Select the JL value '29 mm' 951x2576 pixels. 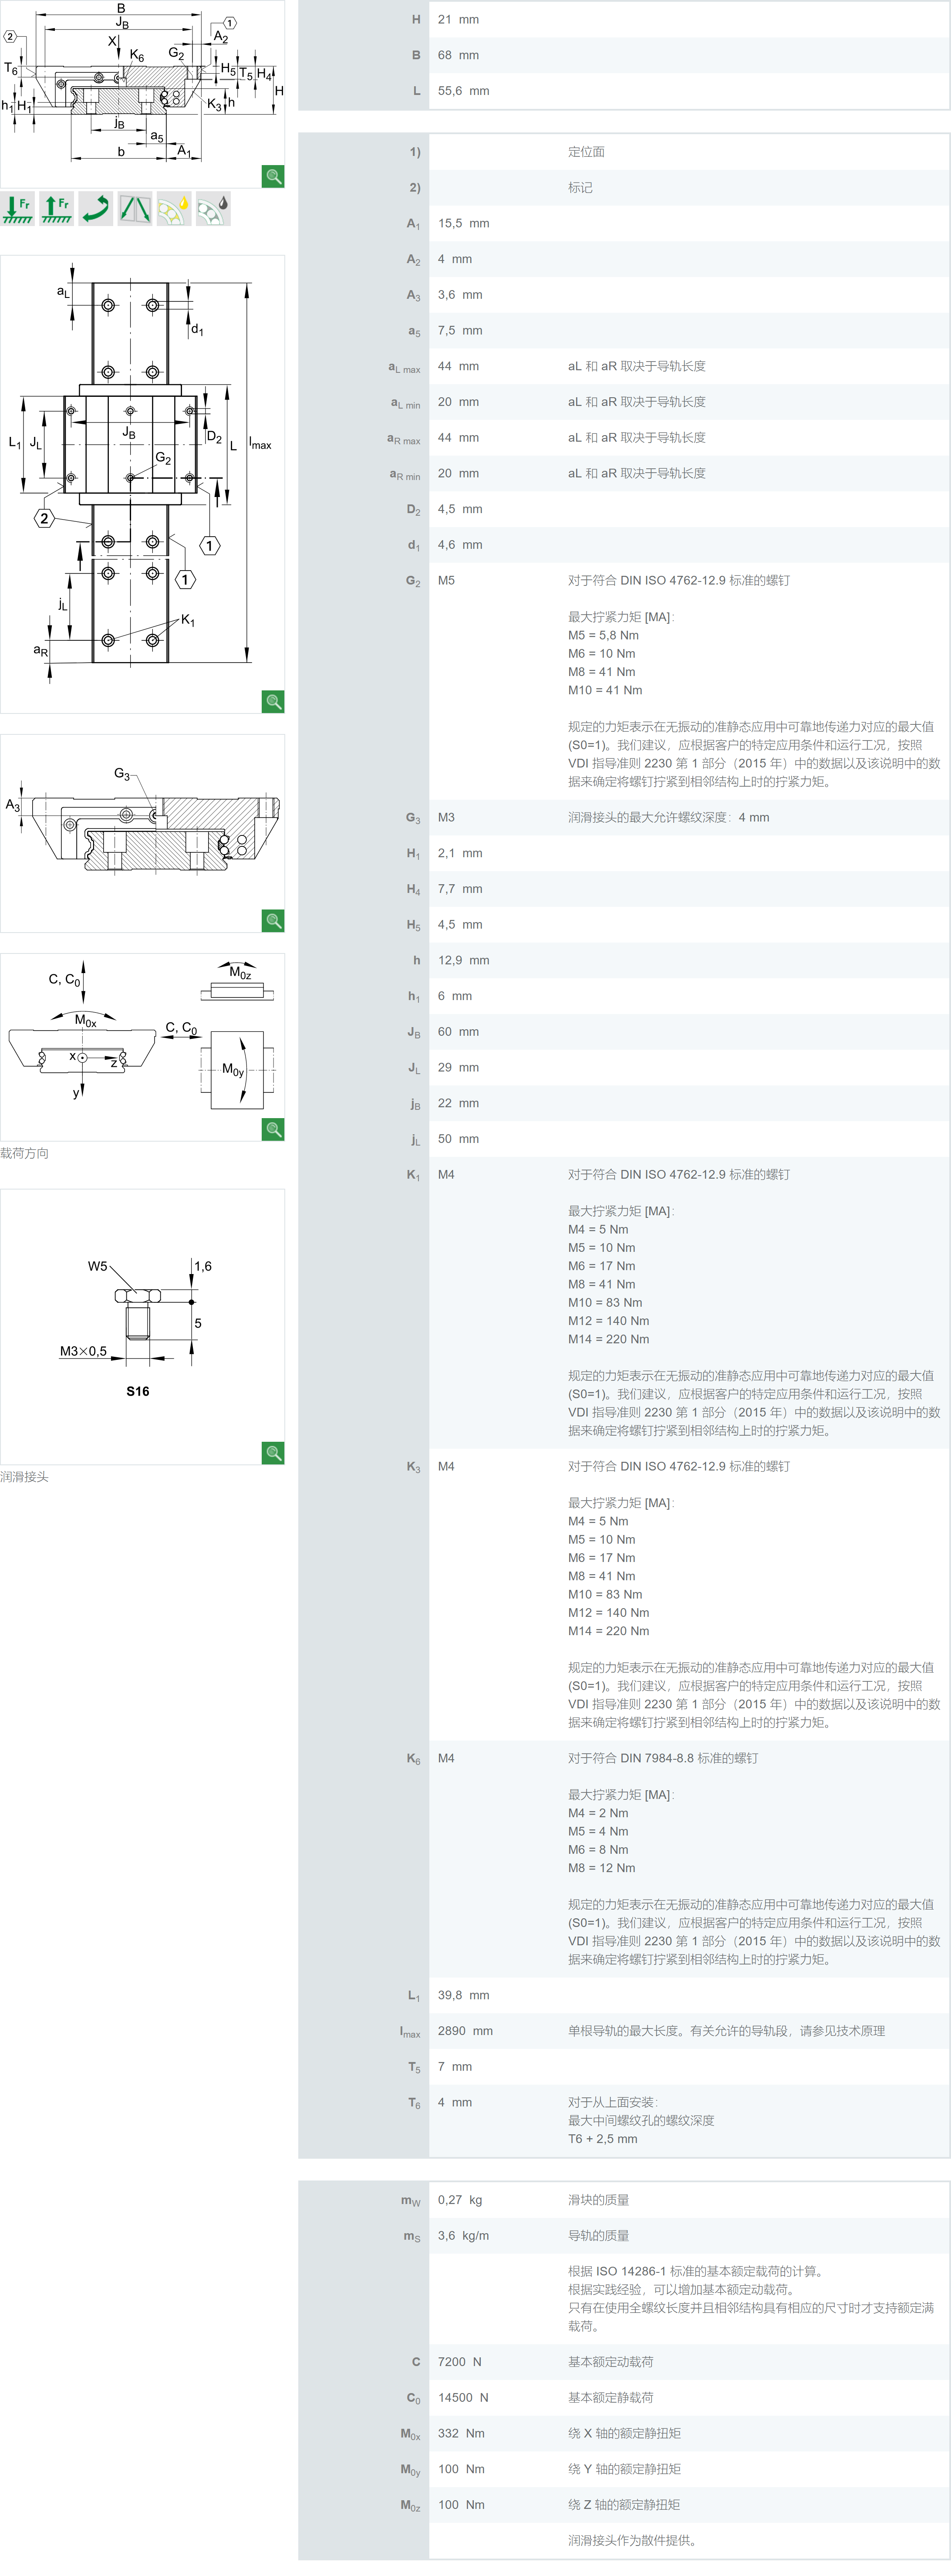pos(458,1068)
